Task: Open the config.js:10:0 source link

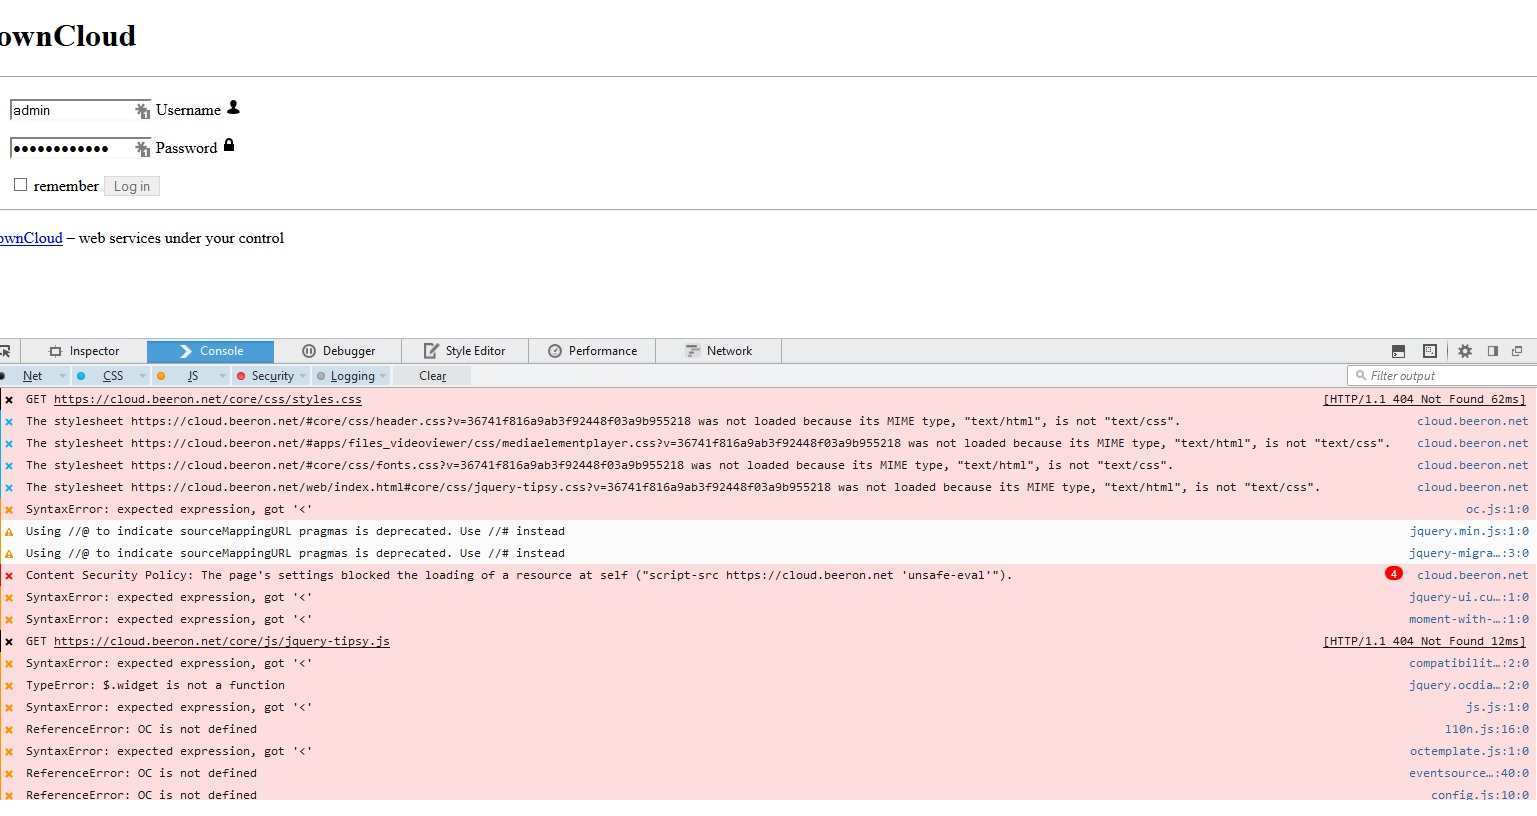Action: coord(1480,795)
